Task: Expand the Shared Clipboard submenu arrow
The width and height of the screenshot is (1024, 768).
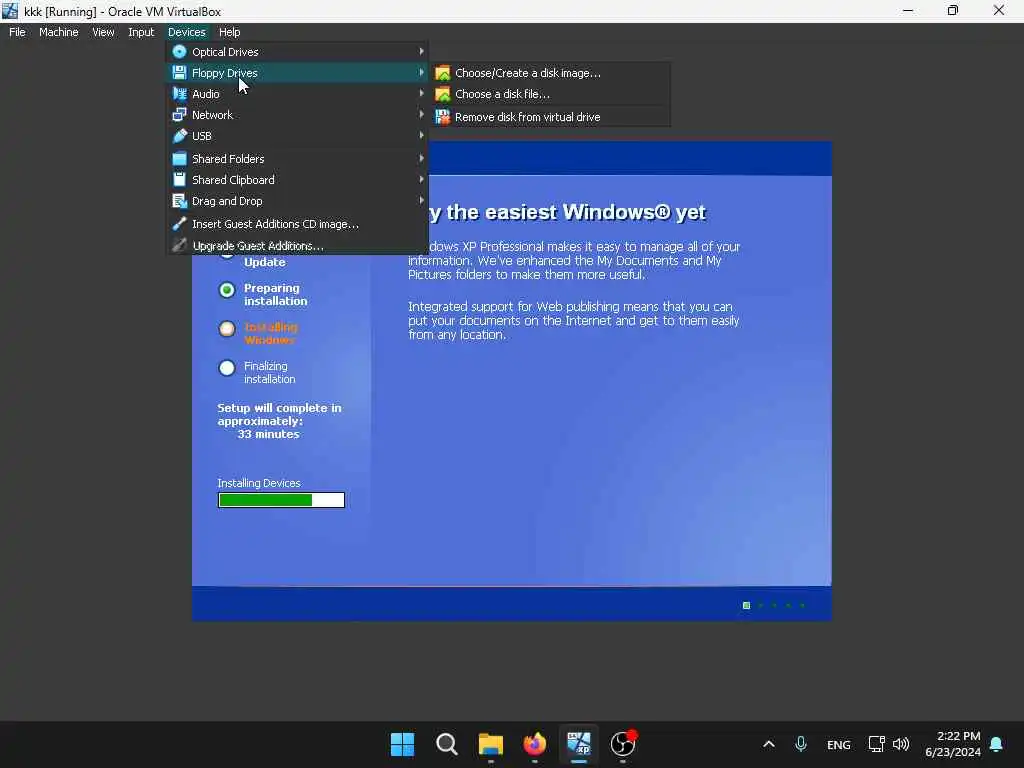Action: click(421, 179)
